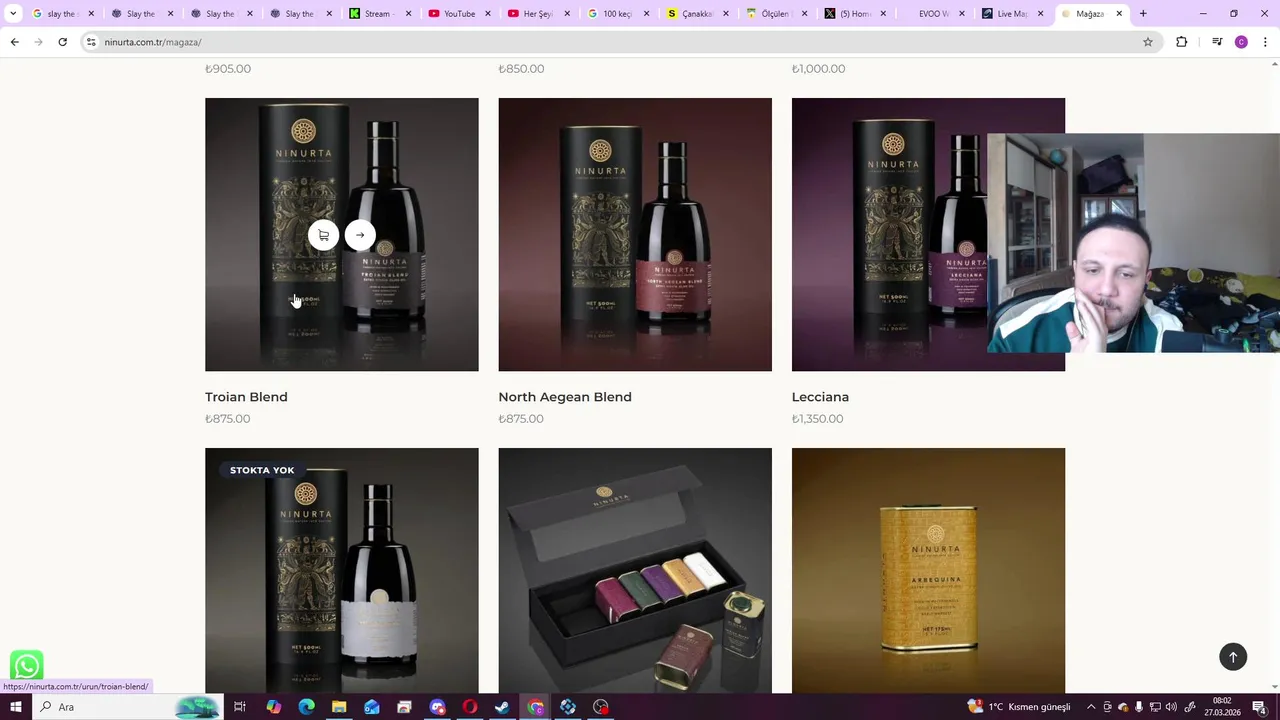View site information icon in address bar
Image resolution: width=1280 pixels, height=720 pixels.
pyautogui.click(x=91, y=42)
